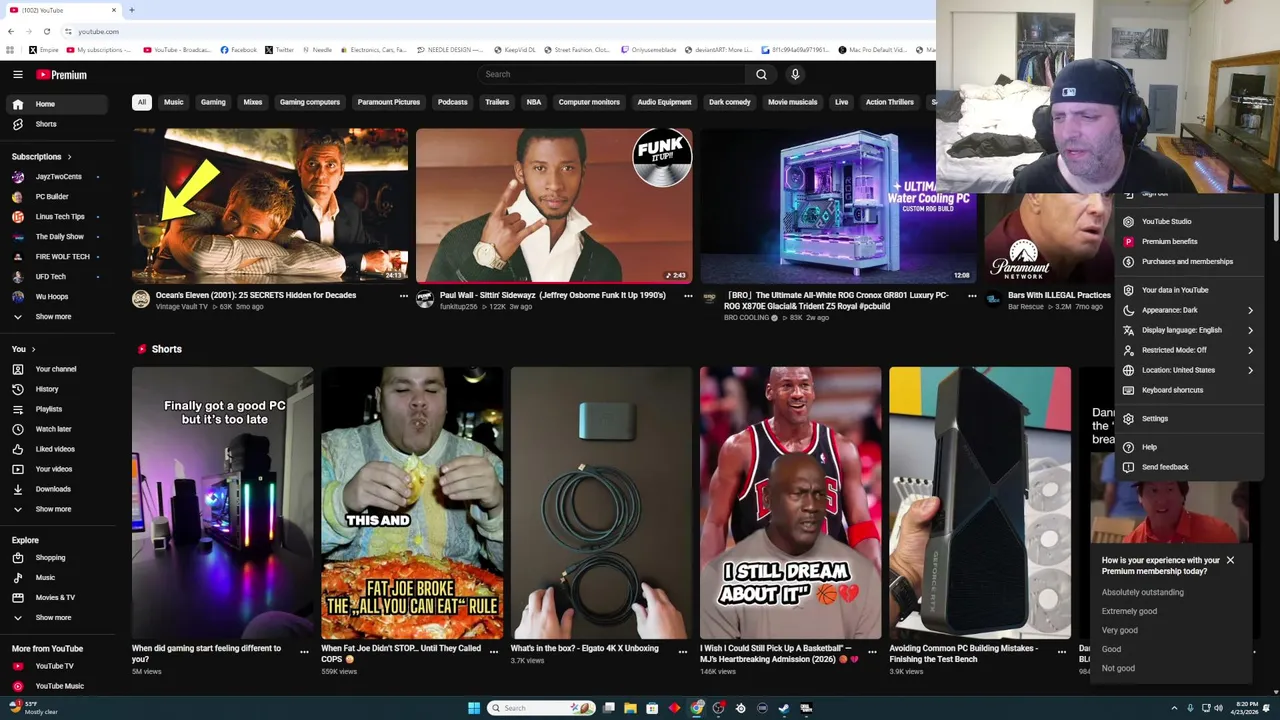This screenshot has width=1280, height=720.
Task: Select the Music filter chip
Action: (173, 102)
